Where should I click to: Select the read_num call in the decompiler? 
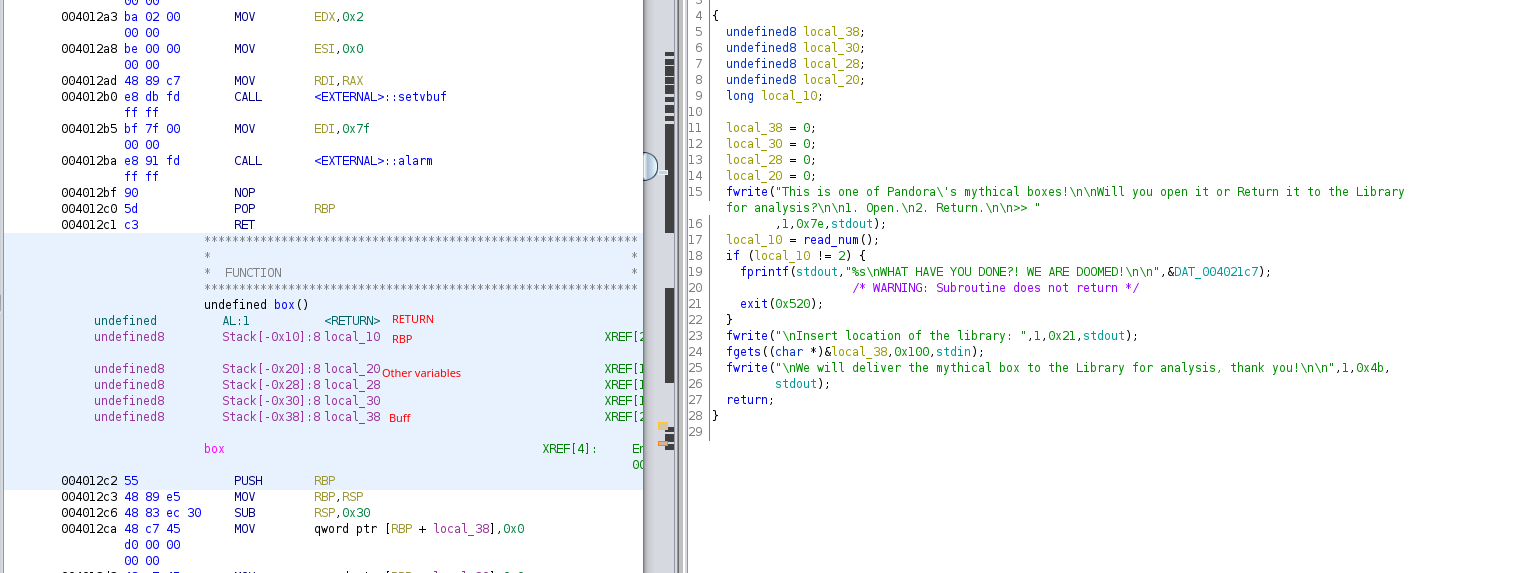click(x=827, y=240)
